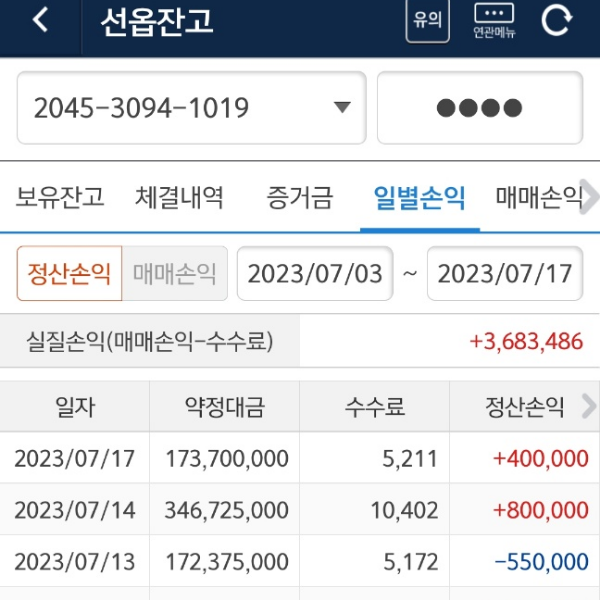Screen dimensions: 600x600
Task: Open the 유의 notice icon
Action: [x=427, y=21]
